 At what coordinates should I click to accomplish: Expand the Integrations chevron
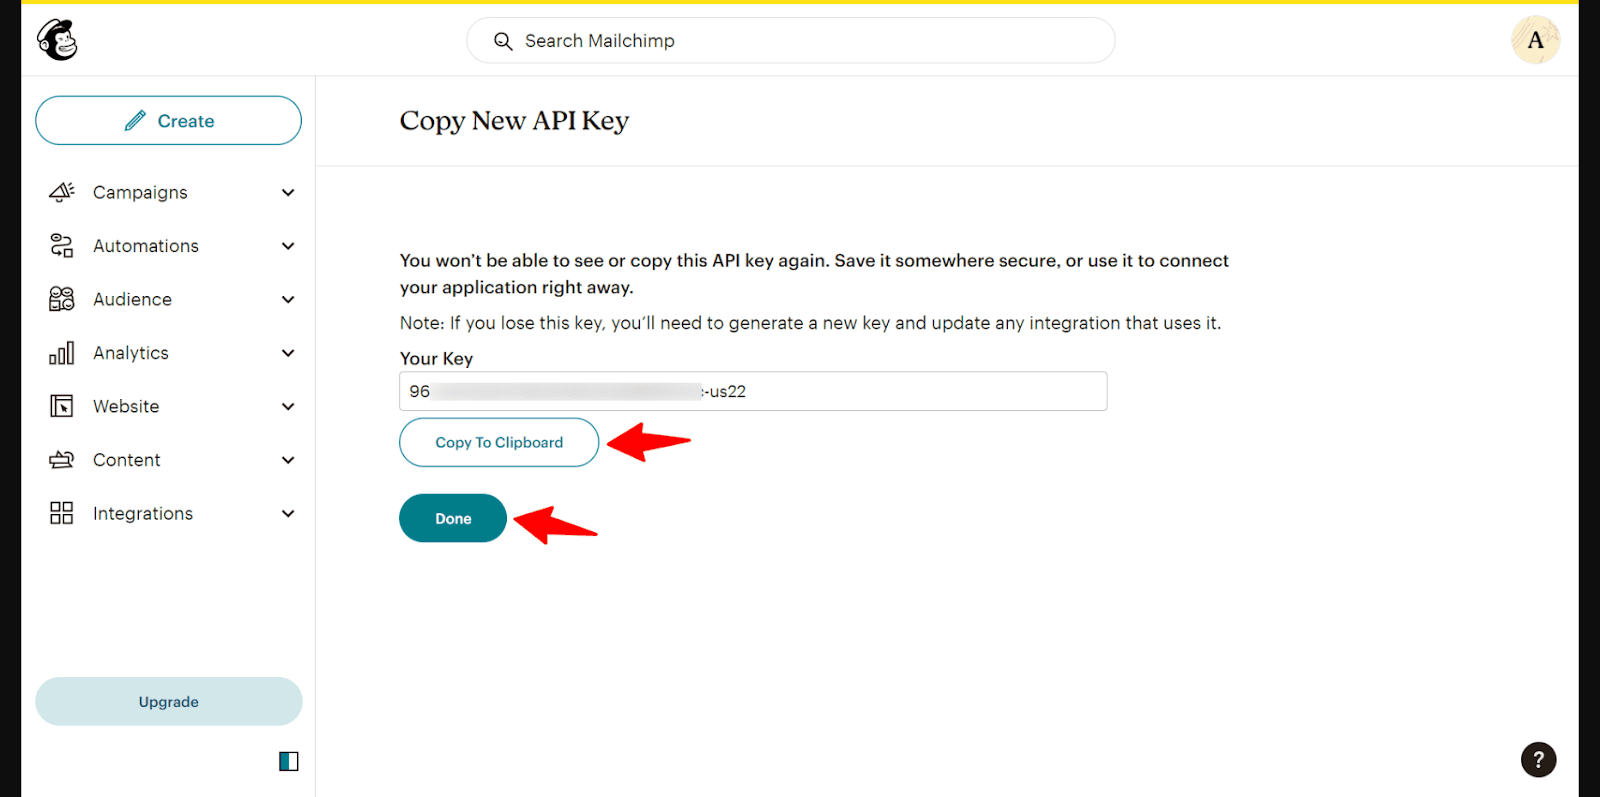pos(288,513)
